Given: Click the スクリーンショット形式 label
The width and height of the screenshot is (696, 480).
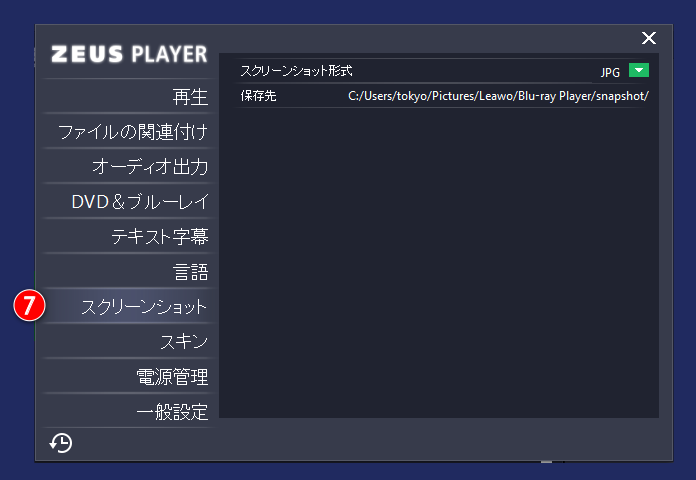Looking at the screenshot, I should pos(296,71).
